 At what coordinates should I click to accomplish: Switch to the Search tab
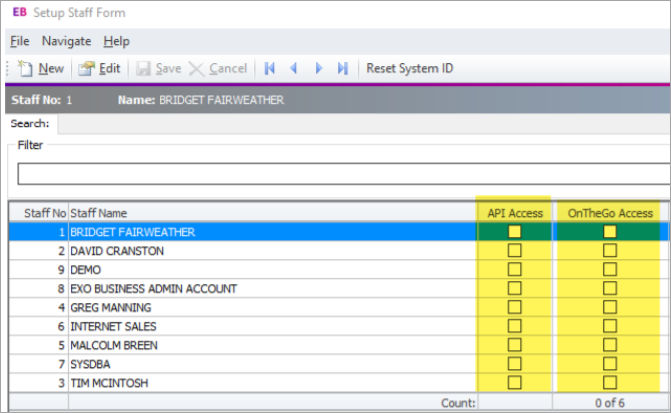[x=30, y=124]
